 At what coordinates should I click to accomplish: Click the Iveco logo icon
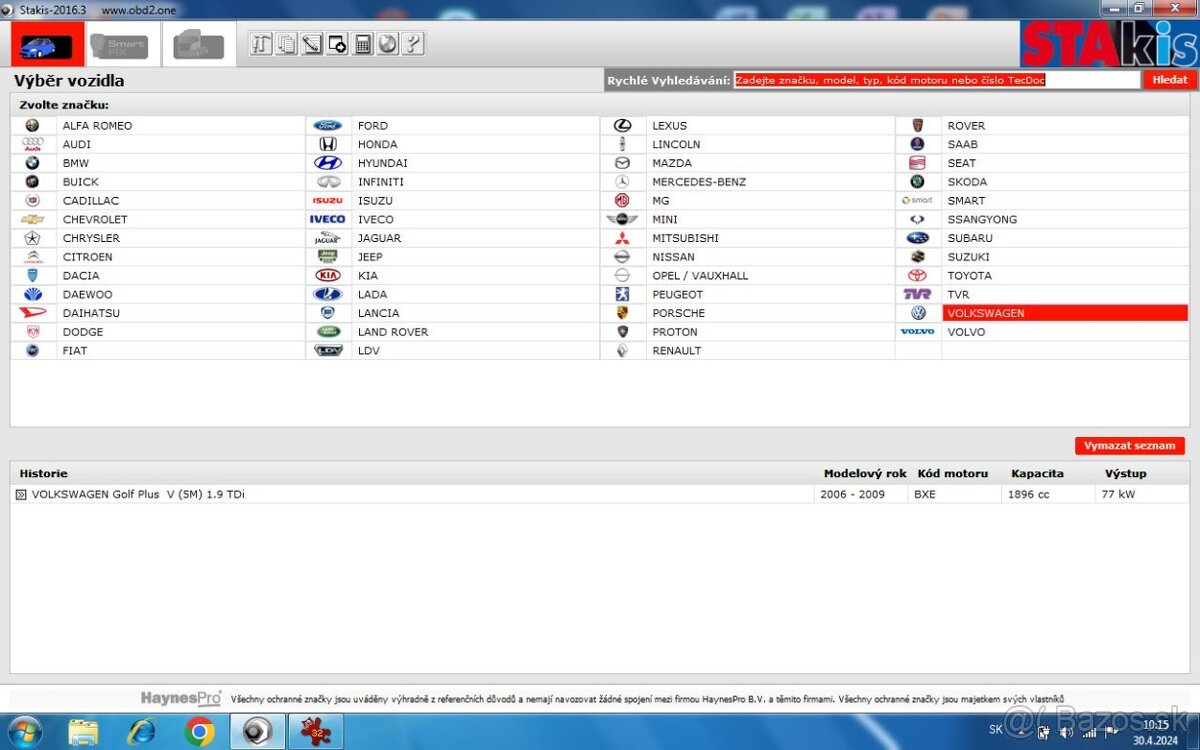point(327,219)
